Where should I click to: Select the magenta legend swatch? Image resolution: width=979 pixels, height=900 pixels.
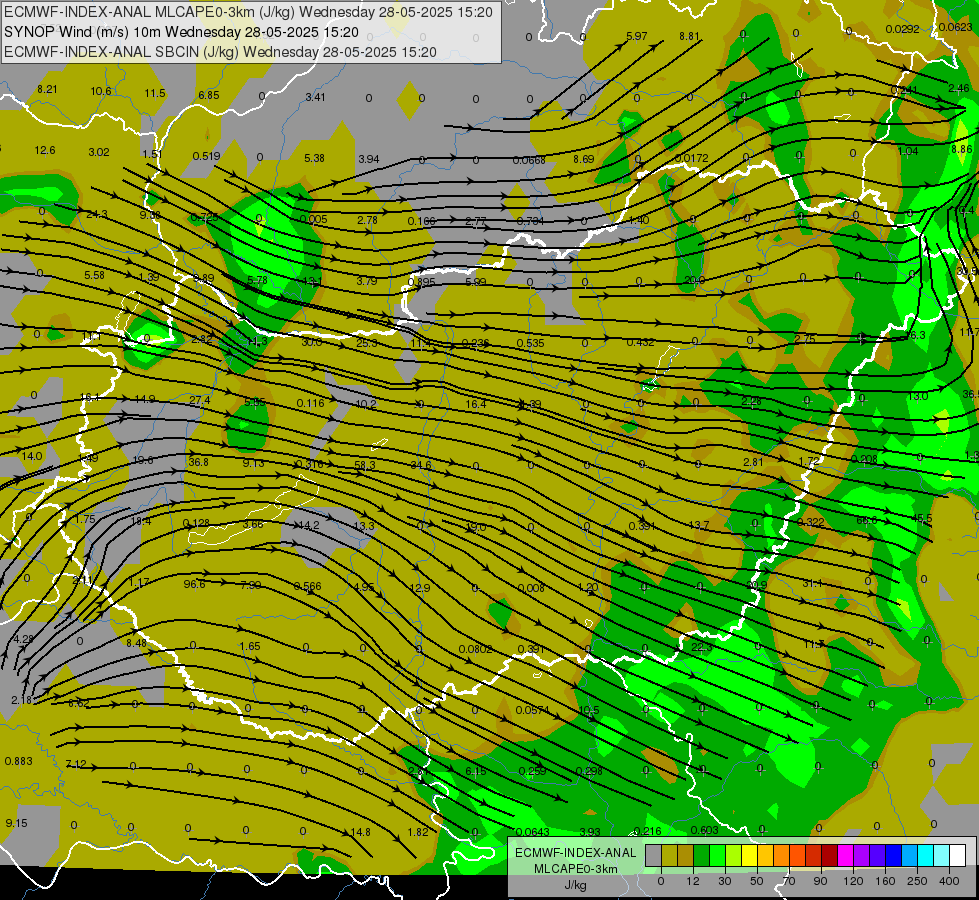(845, 855)
